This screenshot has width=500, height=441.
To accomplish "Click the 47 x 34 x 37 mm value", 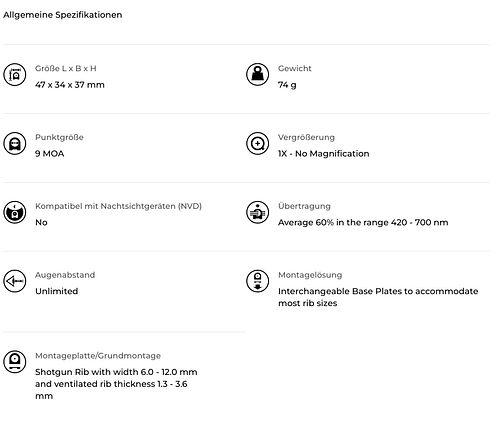I will 70,85.
